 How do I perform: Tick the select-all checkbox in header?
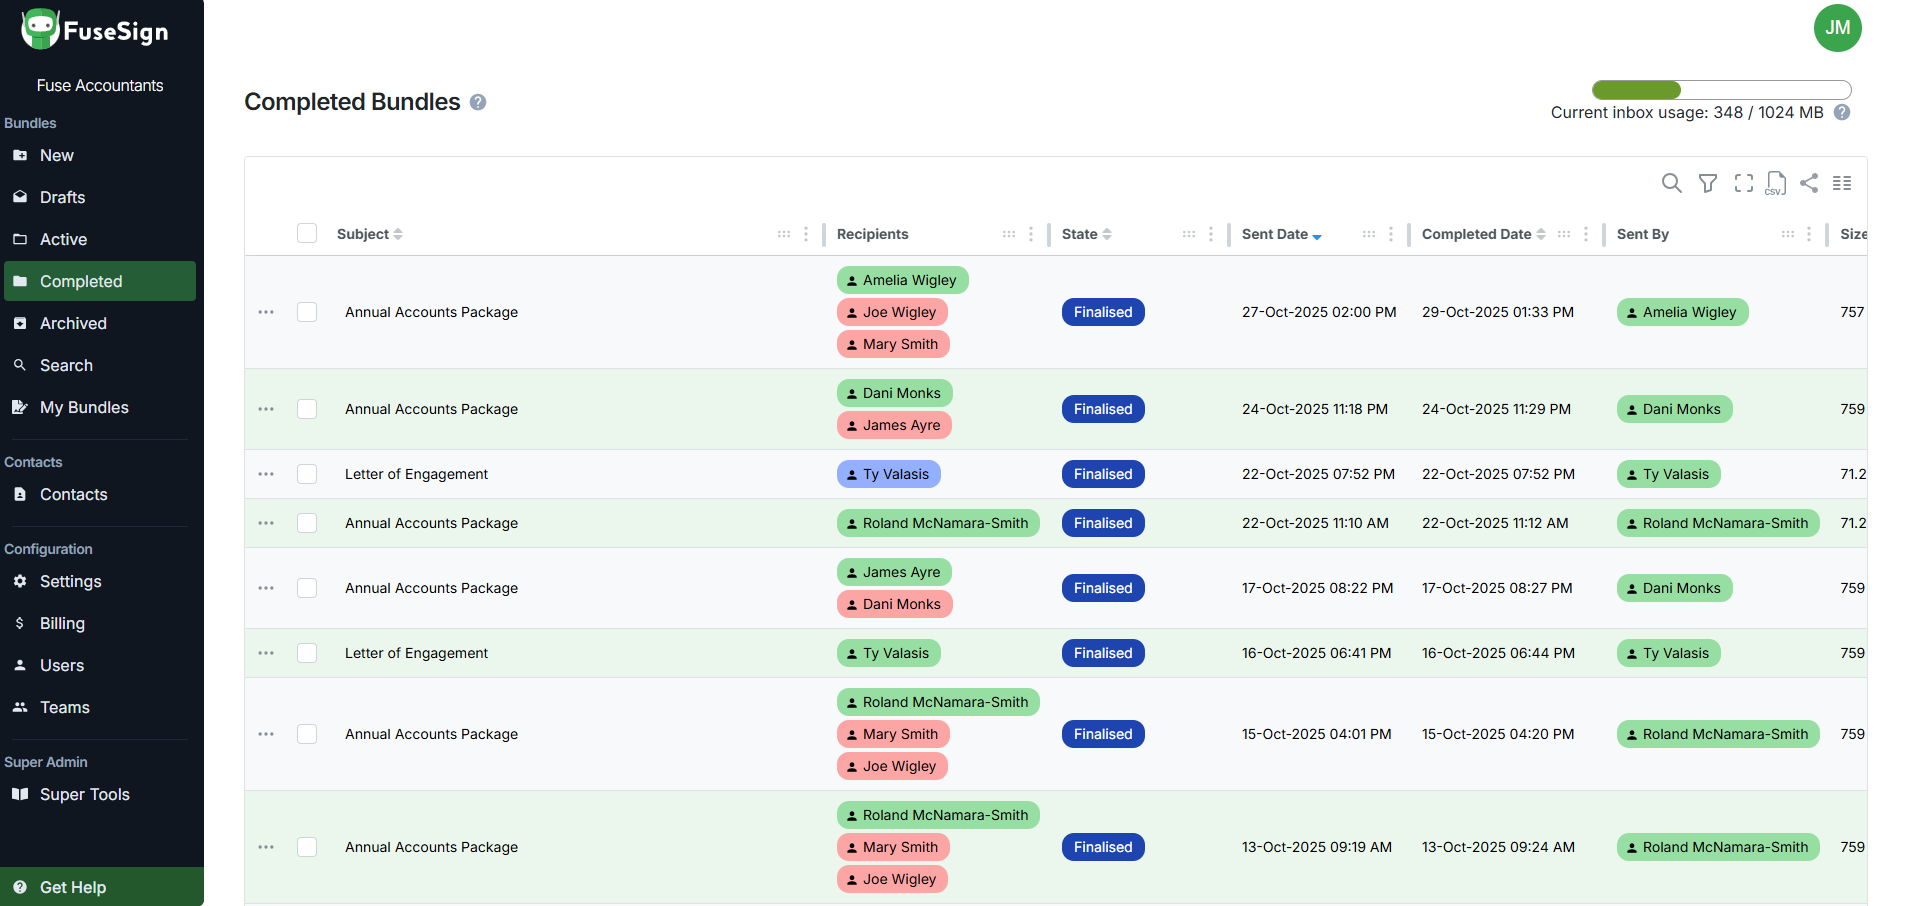point(307,233)
